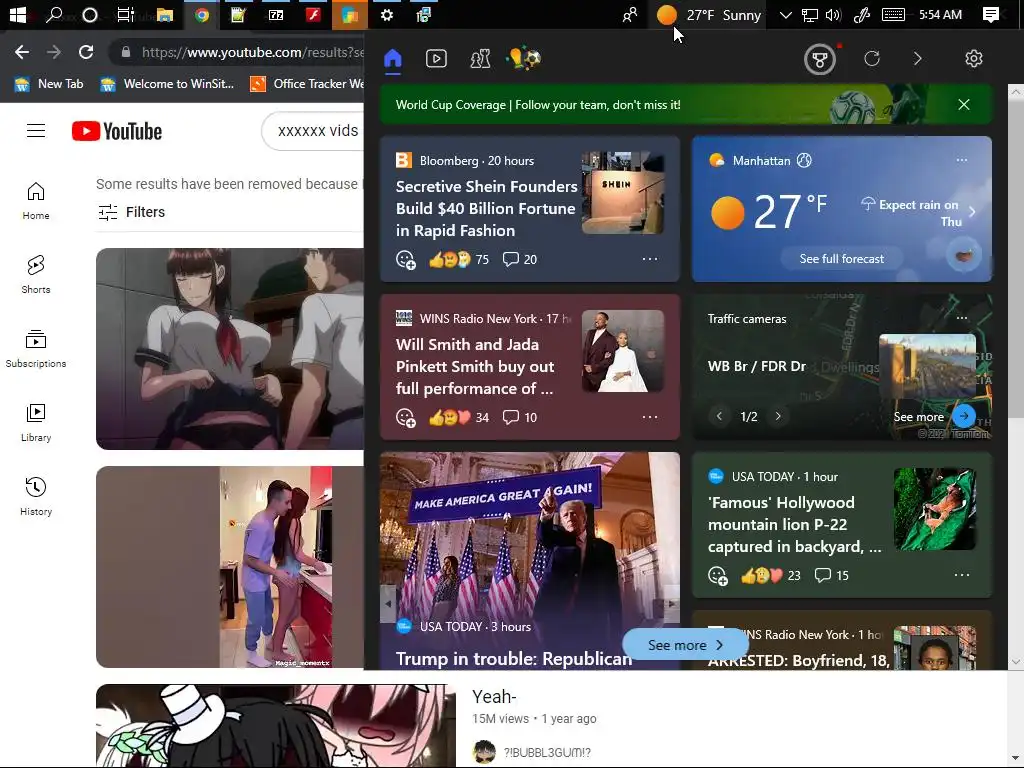React to the Shein article with emoji
The image size is (1024, 768).
(406, 260)
